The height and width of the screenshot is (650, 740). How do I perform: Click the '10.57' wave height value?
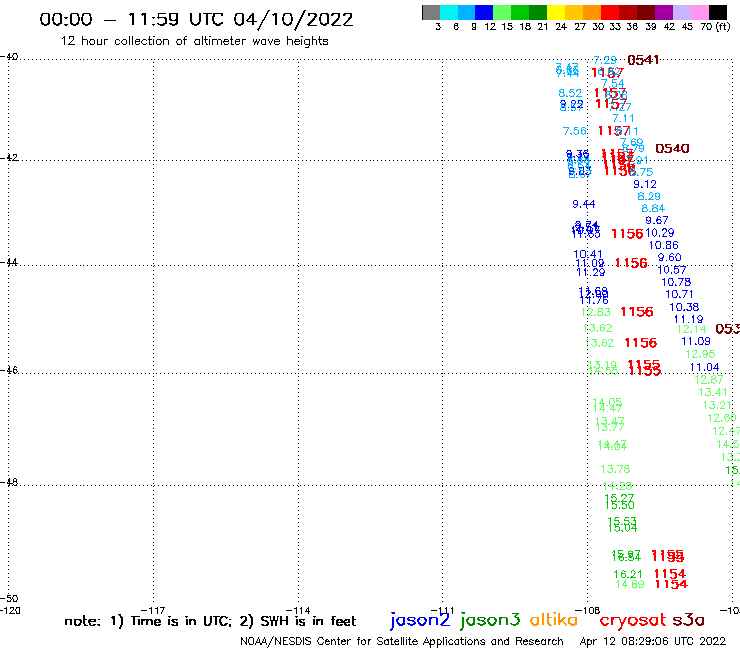click(x=672, y=270)
